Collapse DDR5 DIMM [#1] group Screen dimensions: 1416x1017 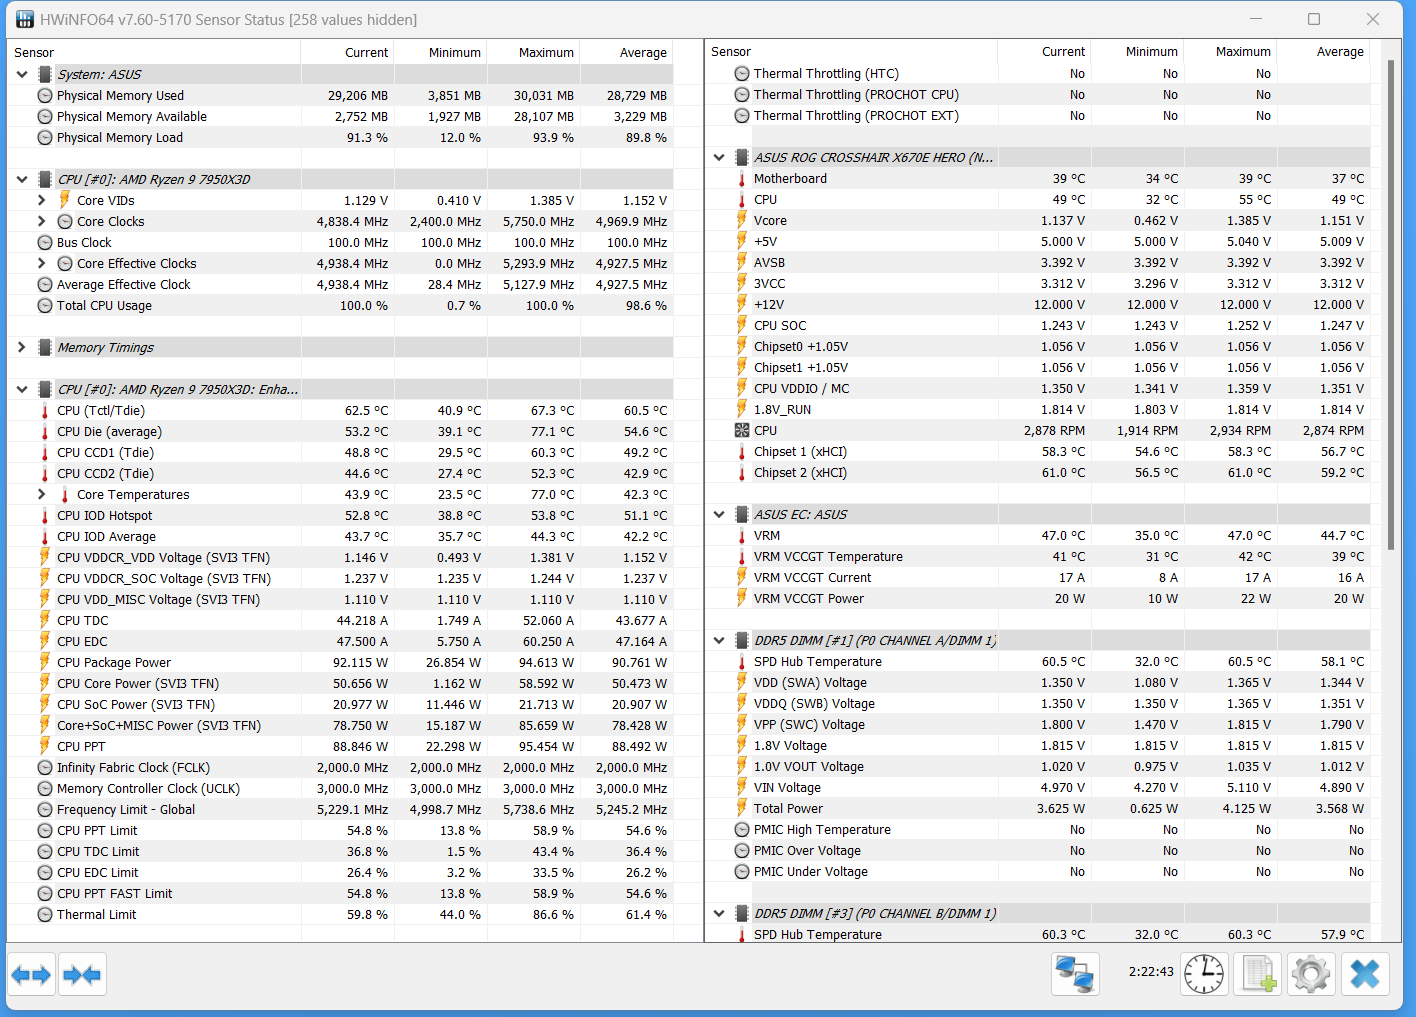[719, 640]
